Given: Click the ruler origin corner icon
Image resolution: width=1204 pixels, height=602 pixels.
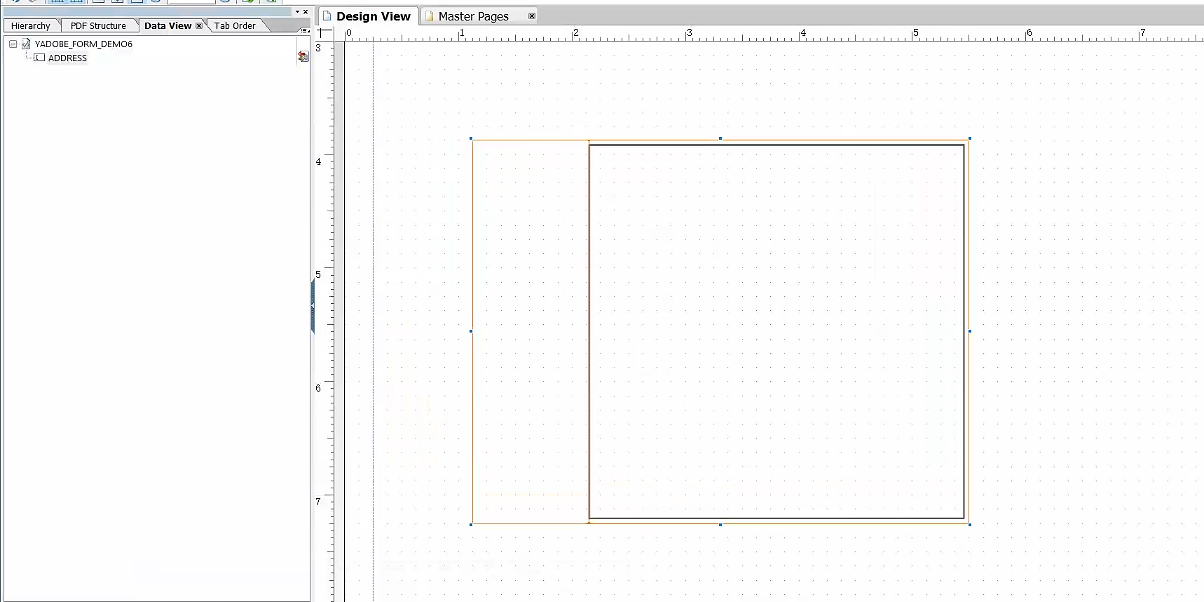Looking at the screenshot, I should (x=324, y=33).
